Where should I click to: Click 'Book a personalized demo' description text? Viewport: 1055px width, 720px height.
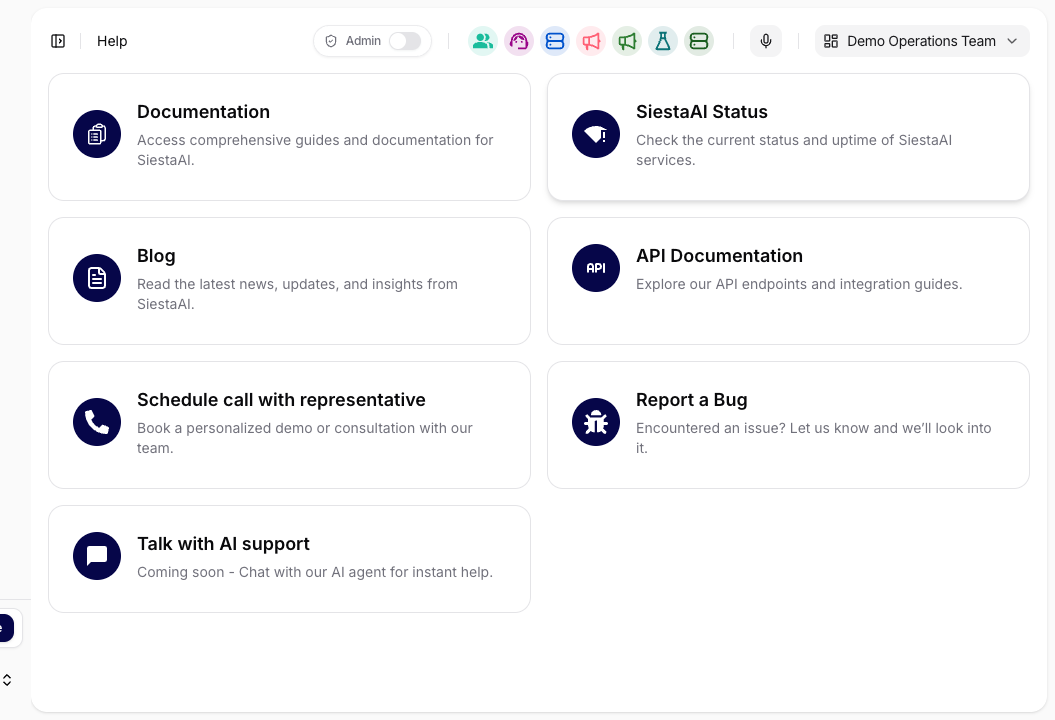(305, 438)
